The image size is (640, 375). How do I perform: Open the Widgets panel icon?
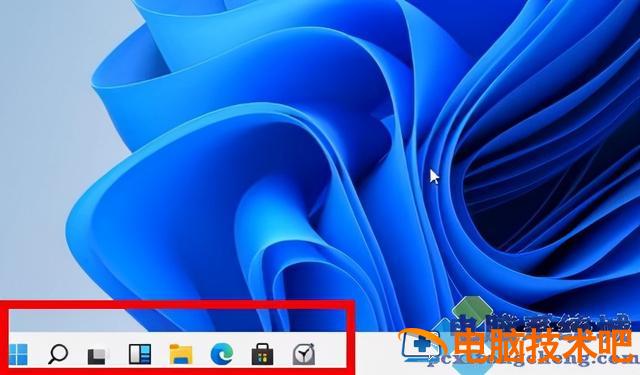point(140,354)
